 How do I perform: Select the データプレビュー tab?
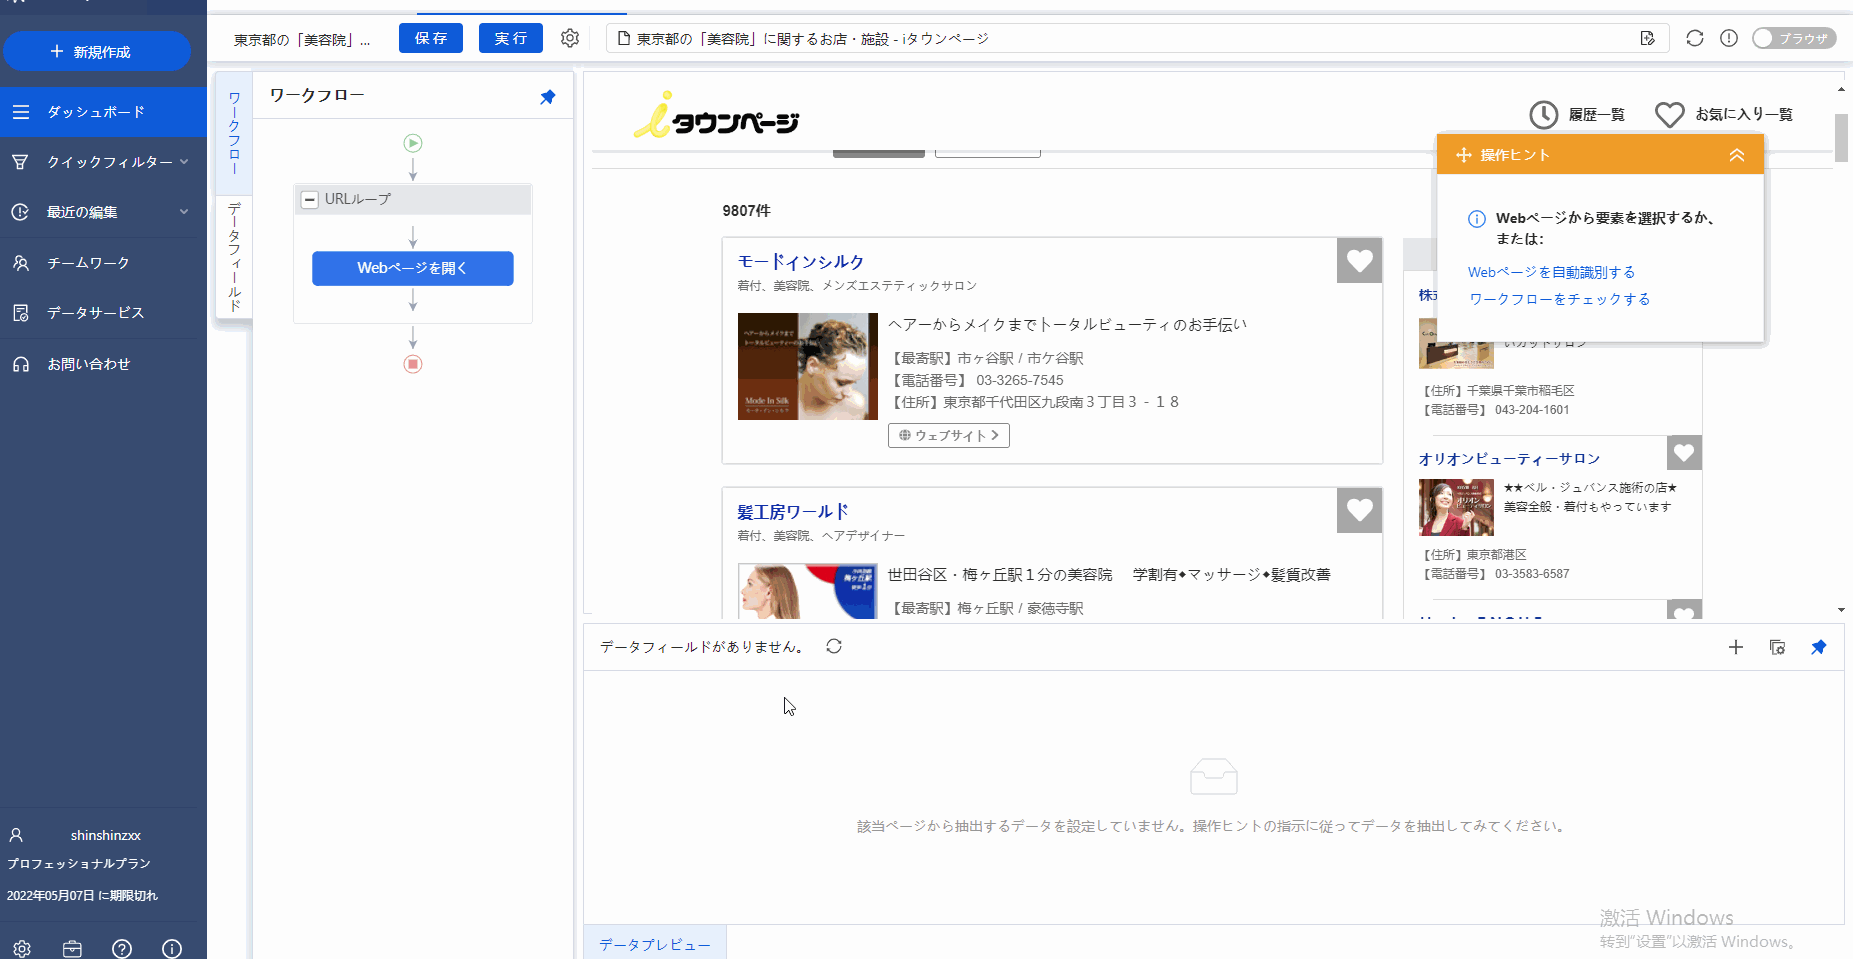(x=655, y=944)
